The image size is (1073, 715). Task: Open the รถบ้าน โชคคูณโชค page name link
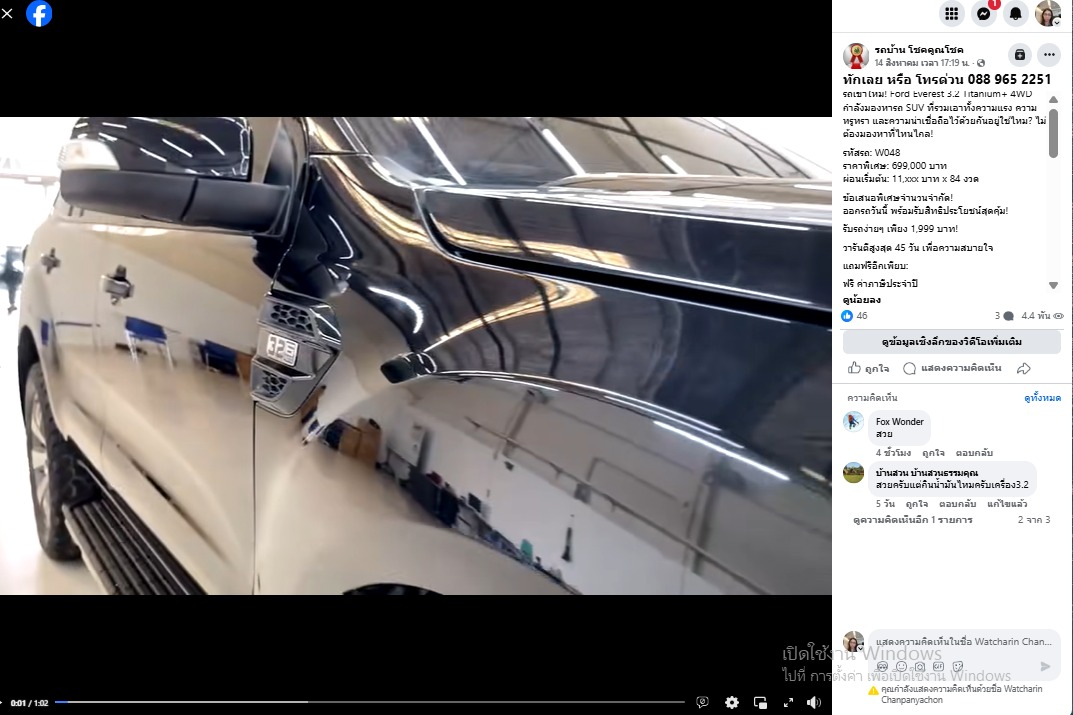[x=918, y=50]
